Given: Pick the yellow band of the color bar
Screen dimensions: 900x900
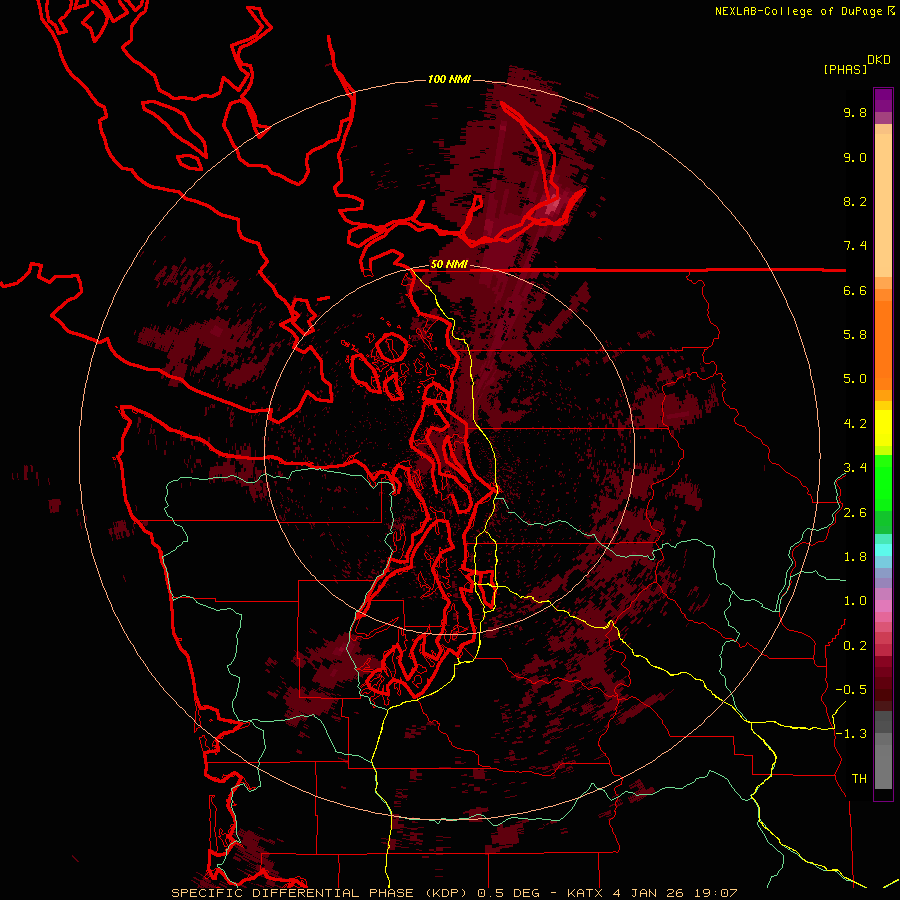Looking at the screenshot, I should 883,428.
